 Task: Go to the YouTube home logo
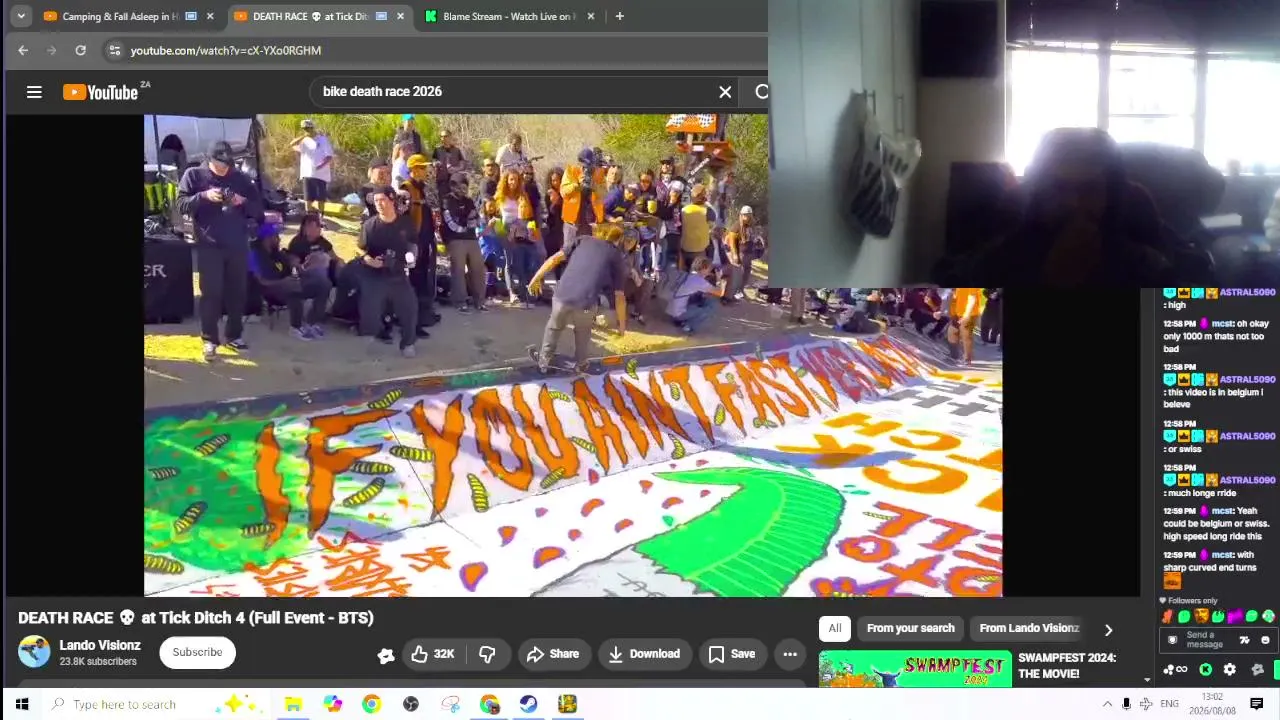tap(100, 92)
